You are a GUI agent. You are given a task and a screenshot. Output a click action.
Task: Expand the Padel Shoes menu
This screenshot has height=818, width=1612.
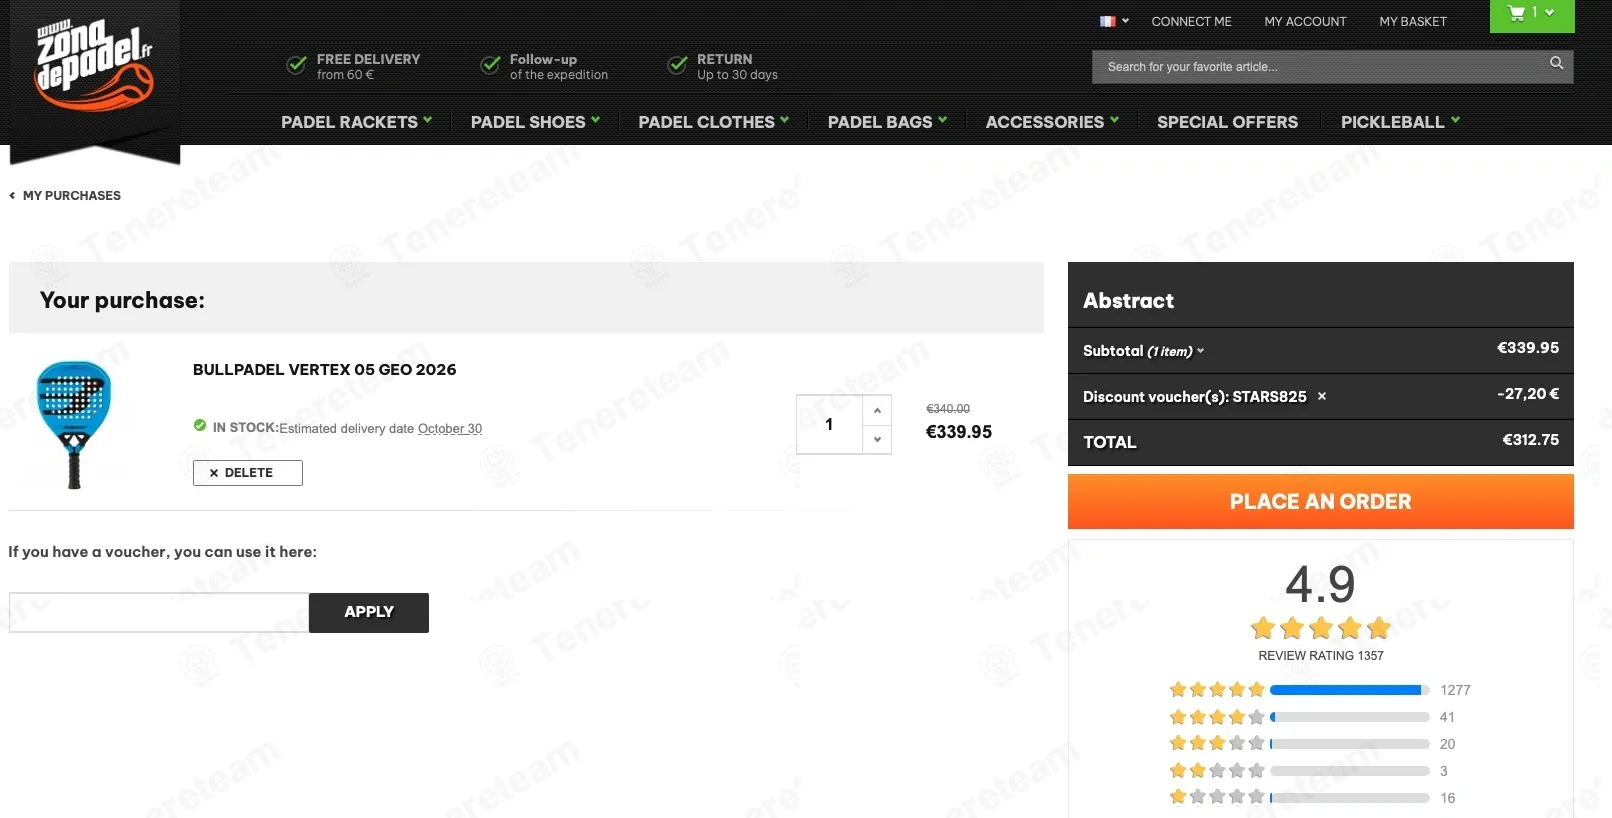tap(535, 122)
